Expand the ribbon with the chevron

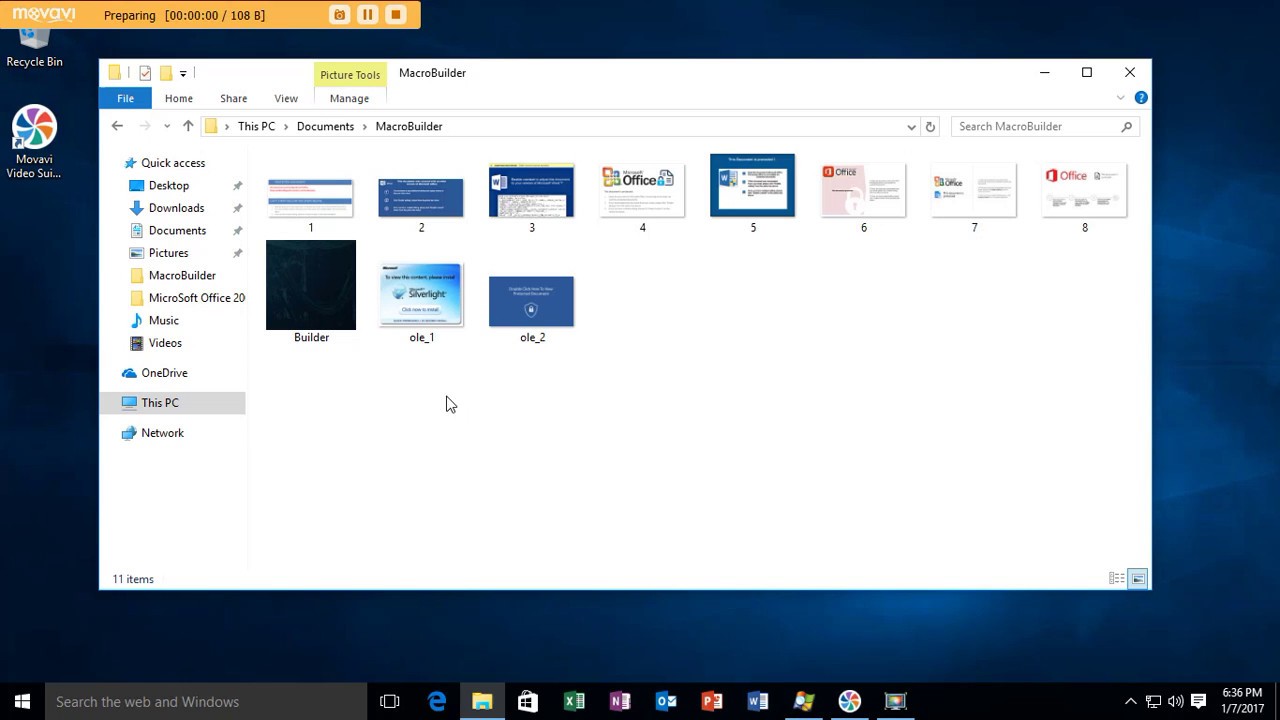(x=1120, y=98)
